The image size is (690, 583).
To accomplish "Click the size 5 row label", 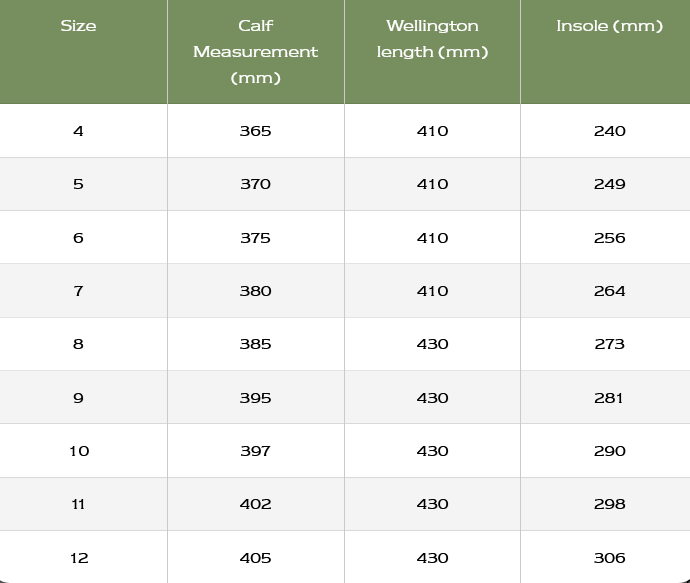I will pos(78,184).
